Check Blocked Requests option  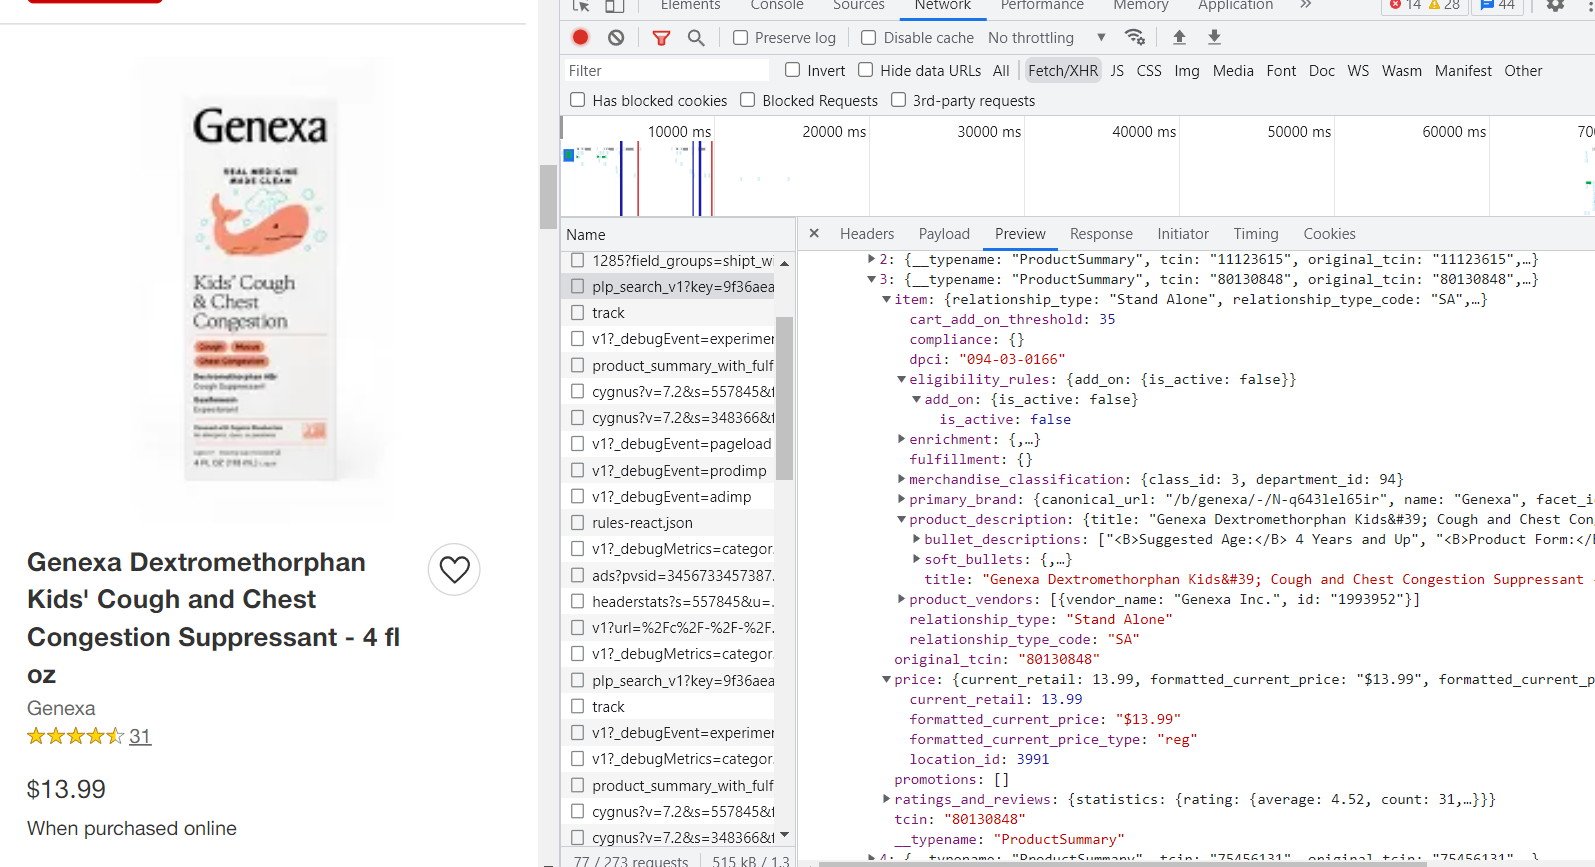[x=747, y=100]
